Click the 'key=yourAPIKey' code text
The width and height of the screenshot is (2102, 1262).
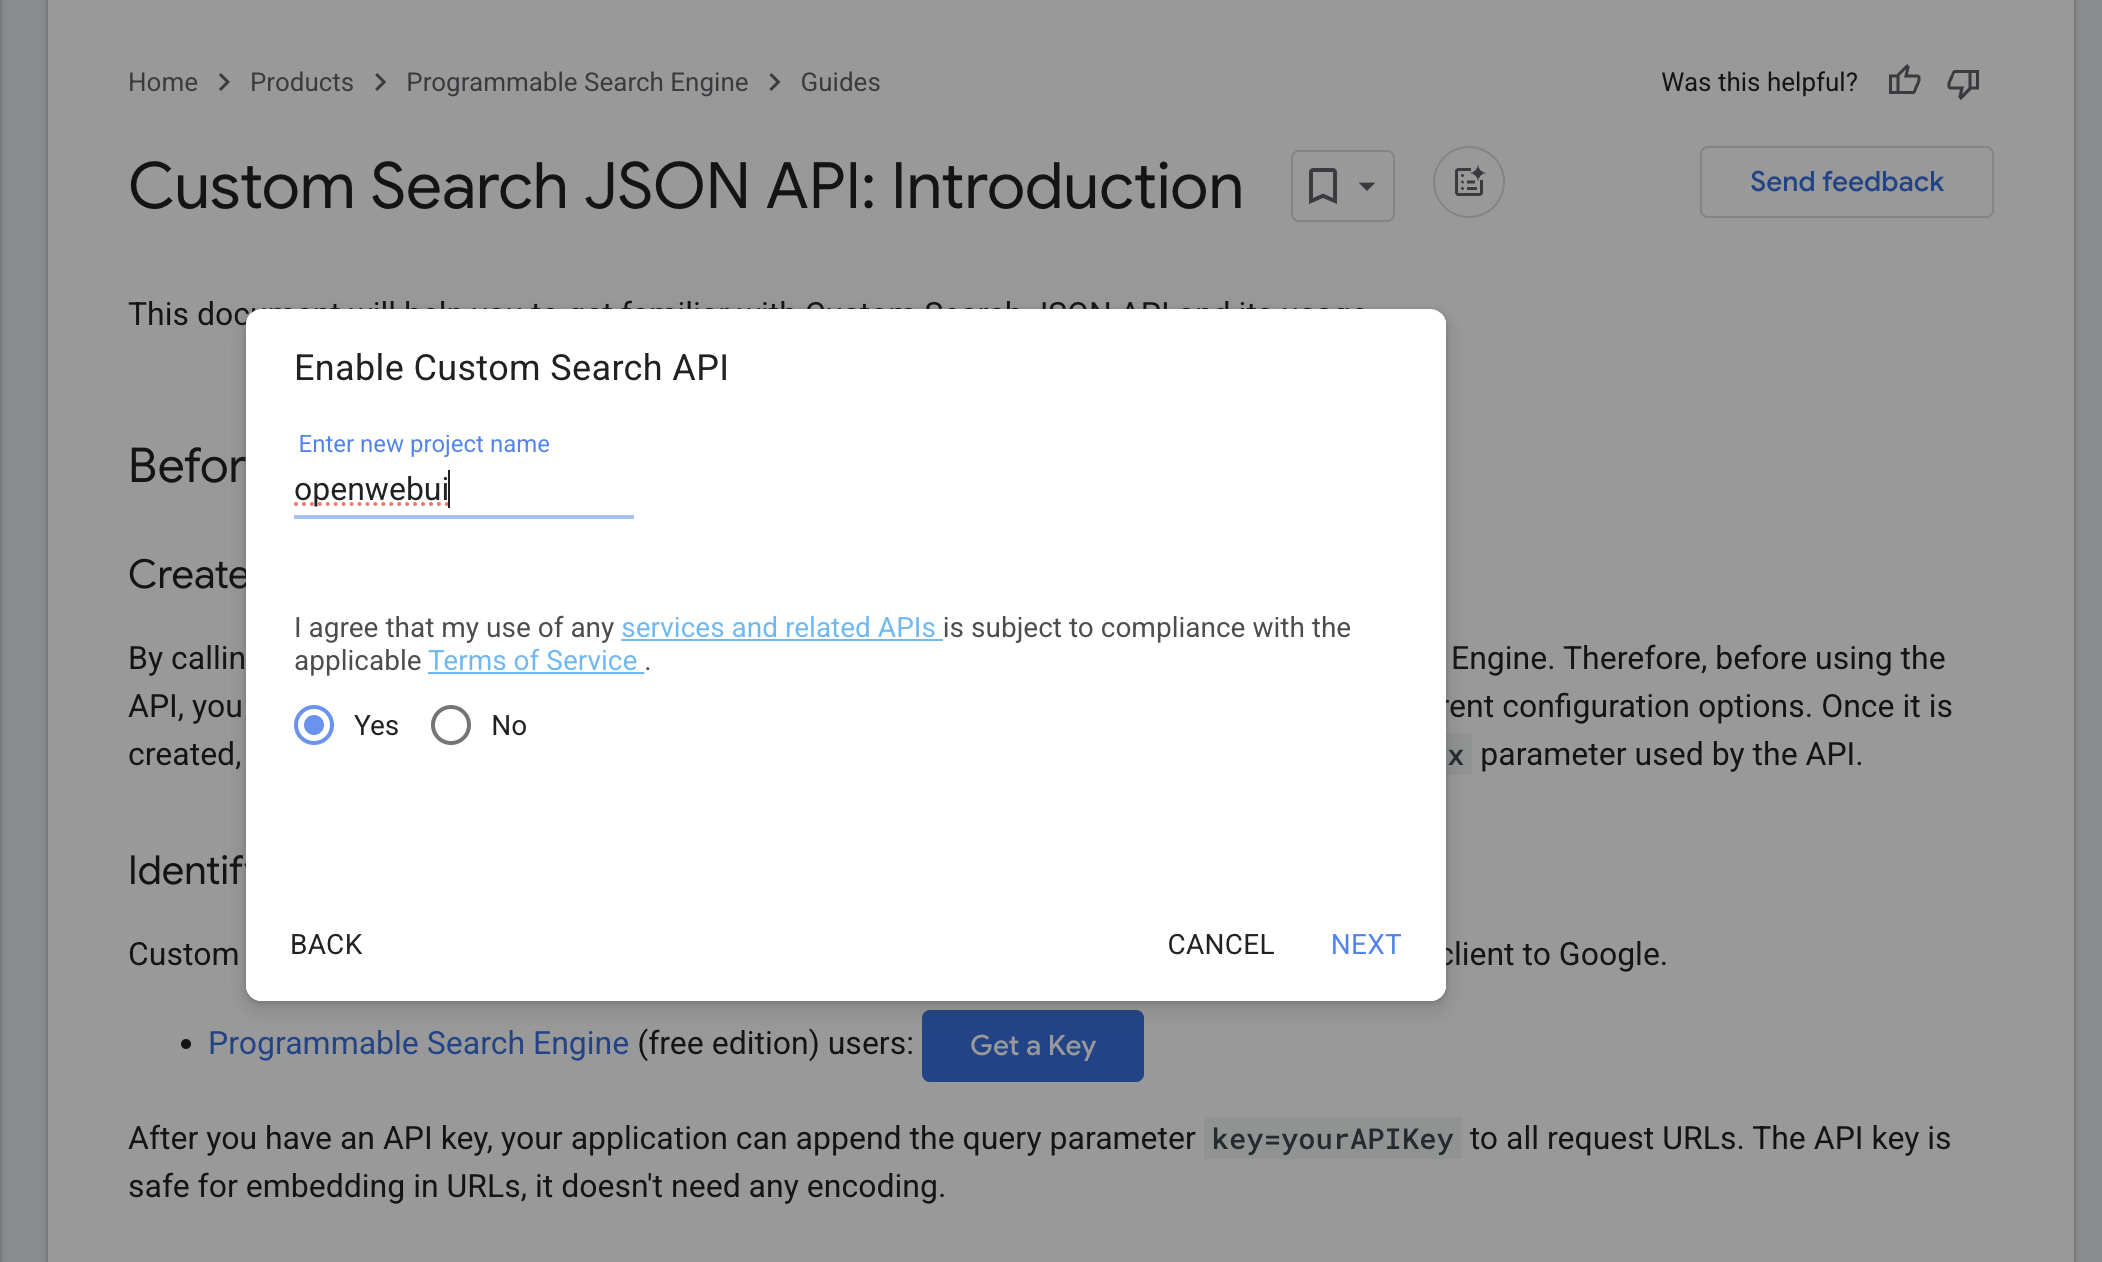[x=1332, y=1139]
